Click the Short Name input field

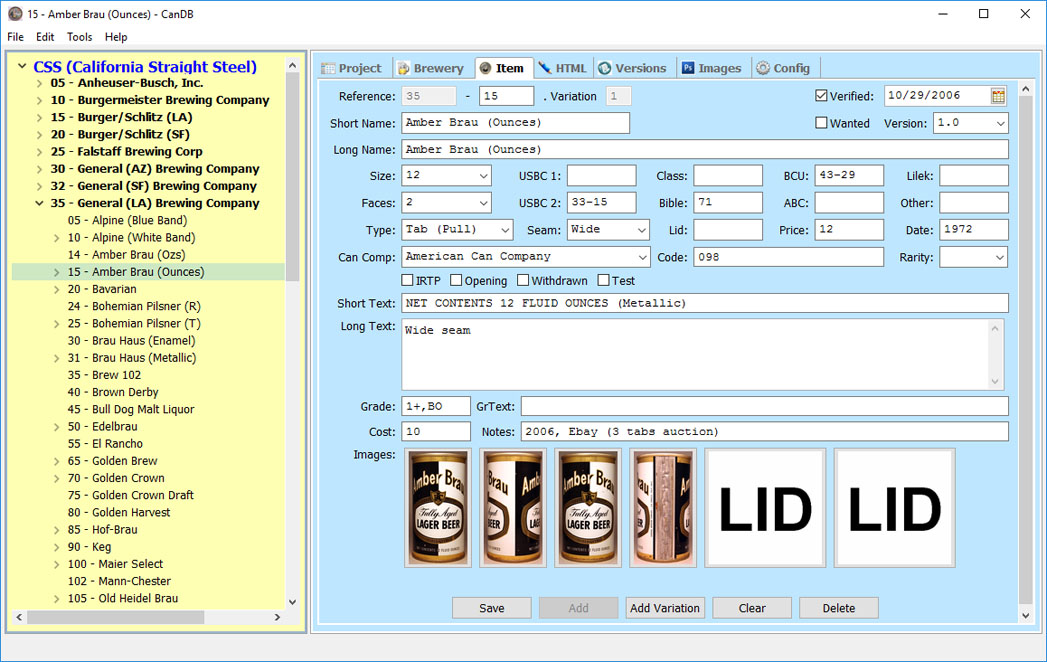click(x=515, y=123)
